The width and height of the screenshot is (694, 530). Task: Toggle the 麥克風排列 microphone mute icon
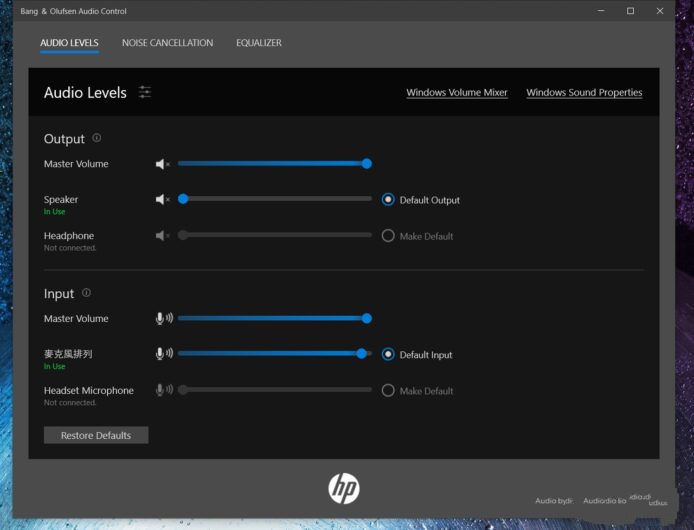pyautogui.click(x=163, y=354)
